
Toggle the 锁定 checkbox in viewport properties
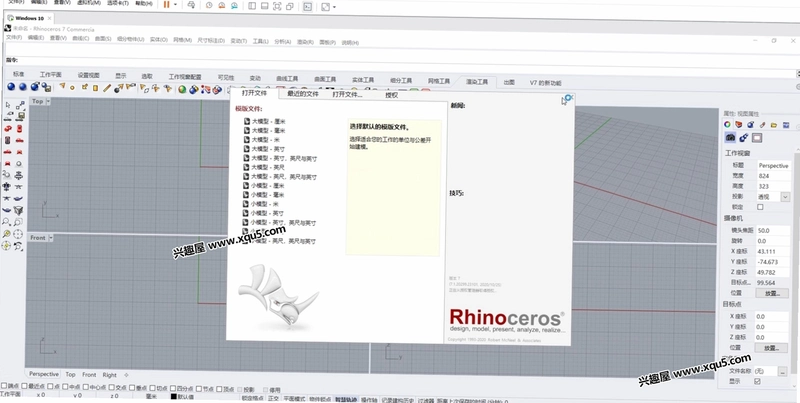point(760,207)
